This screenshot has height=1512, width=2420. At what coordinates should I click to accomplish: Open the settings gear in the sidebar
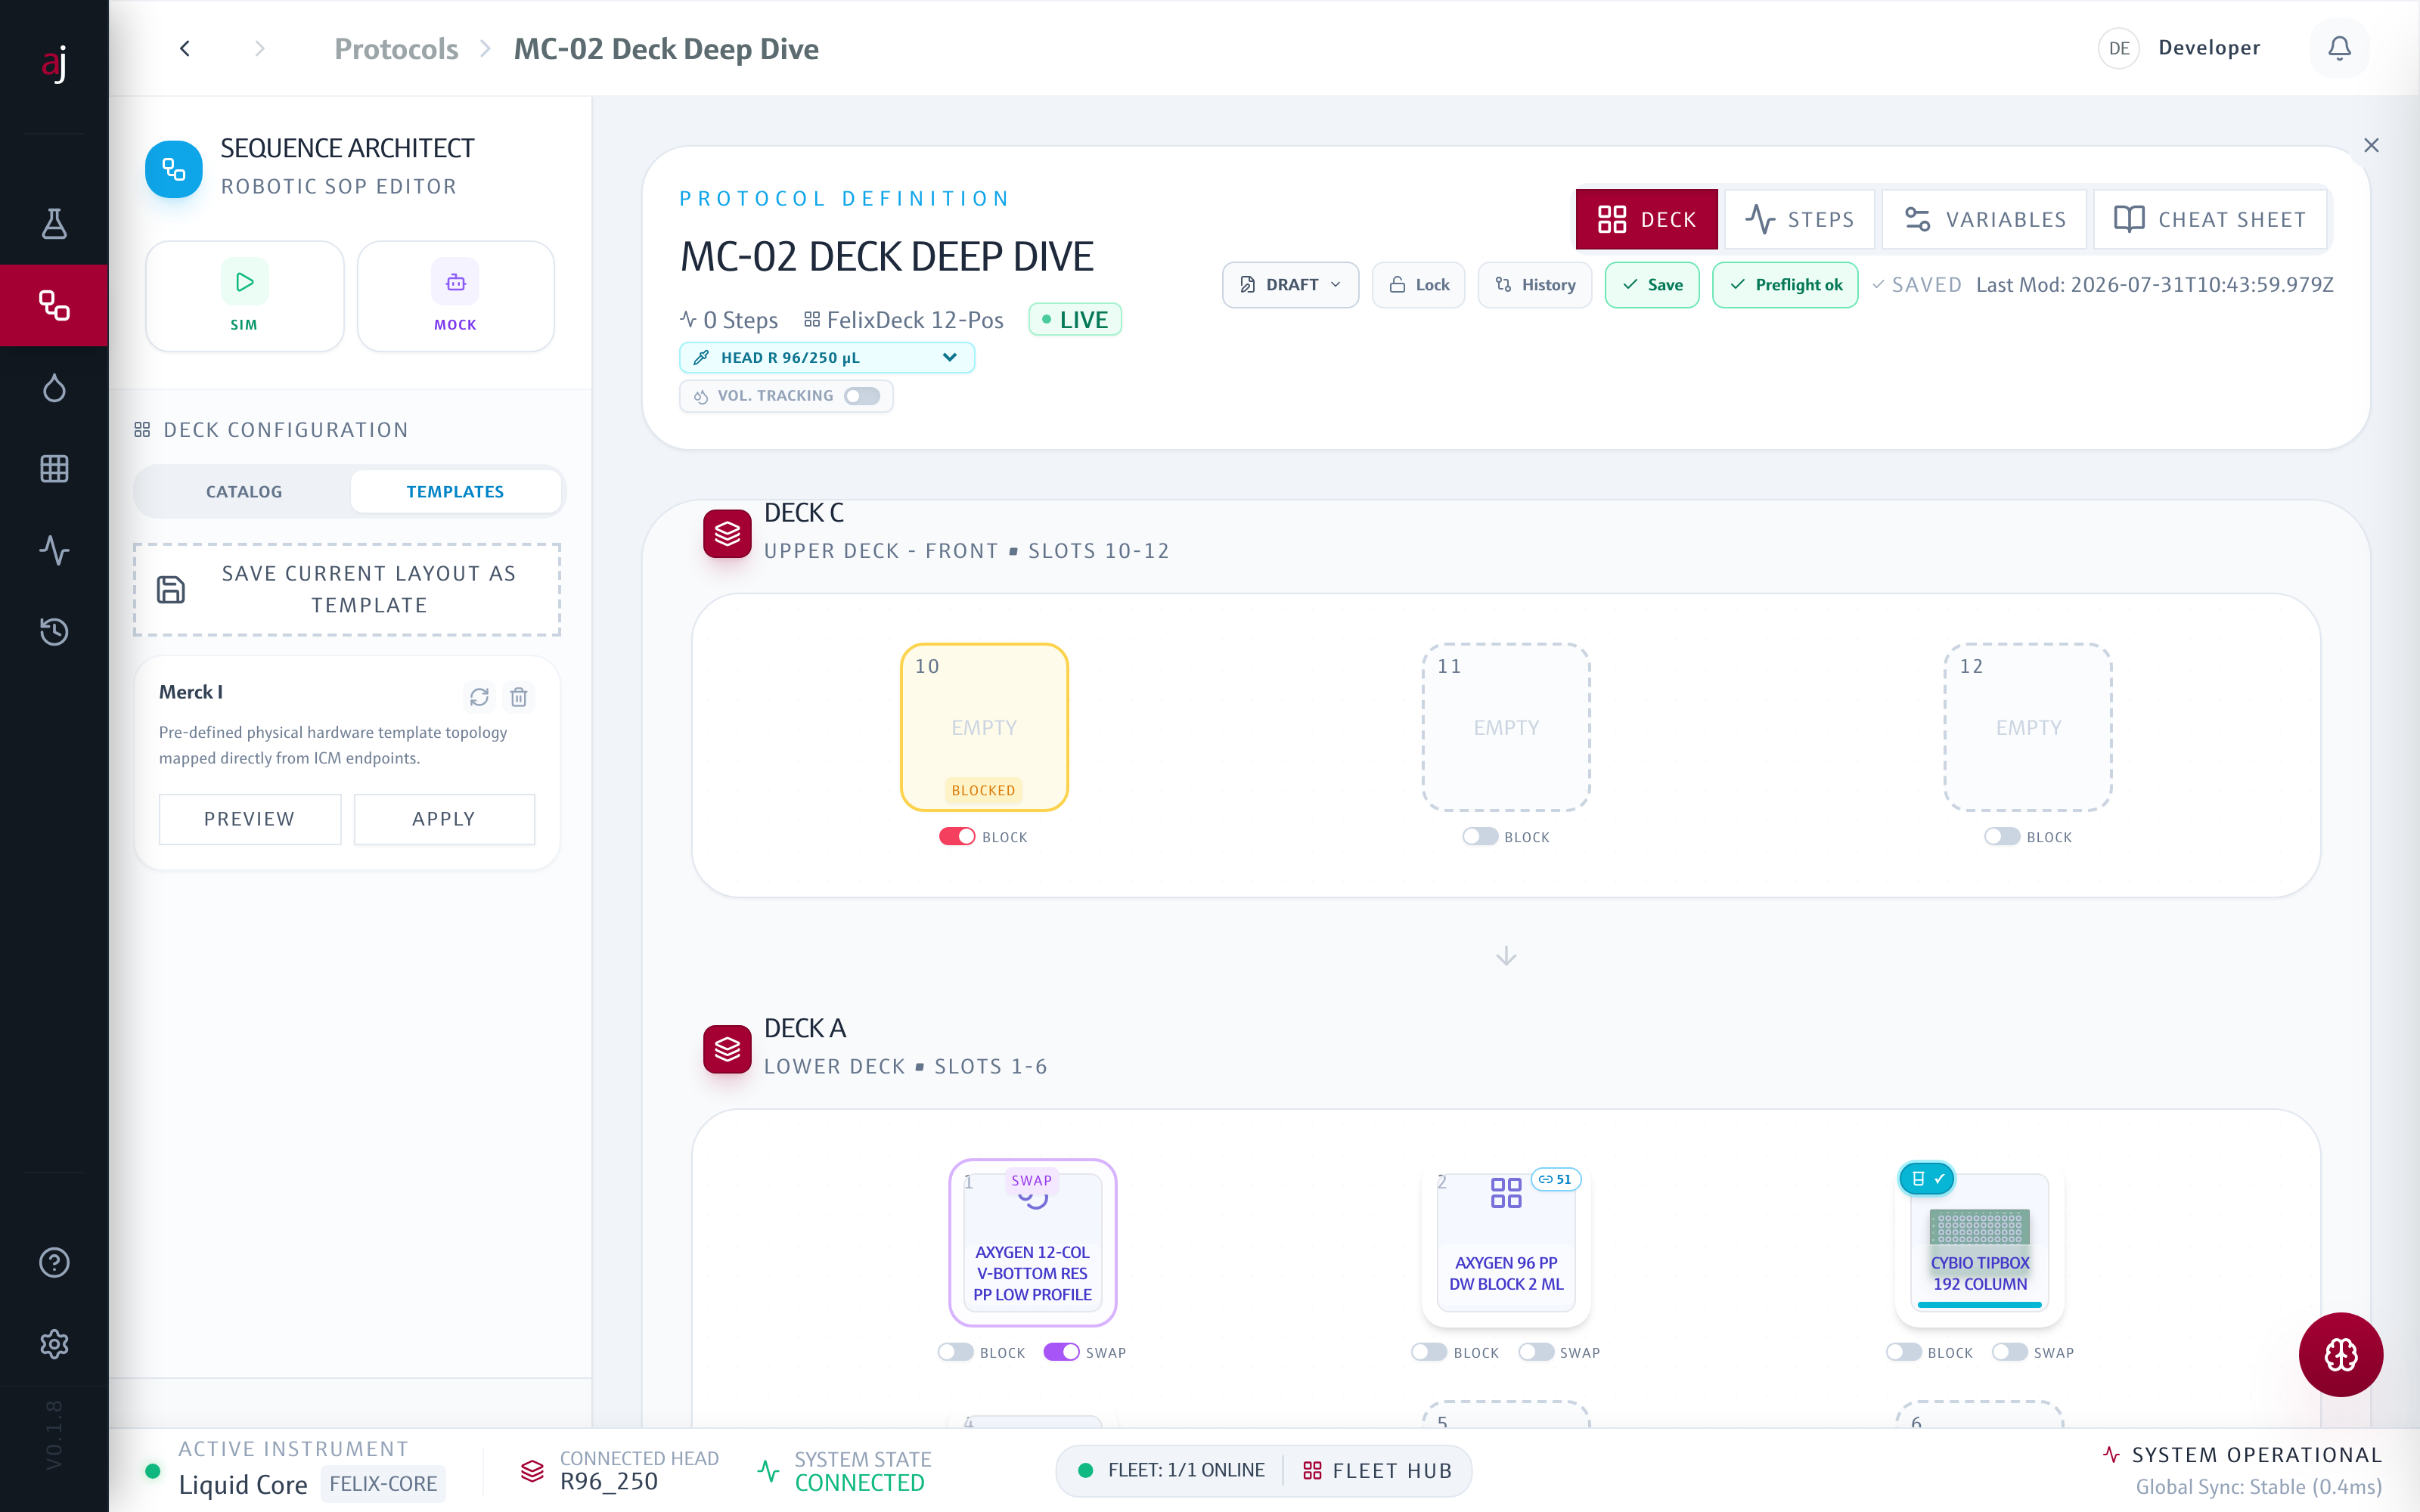(x=54, y=1343)
